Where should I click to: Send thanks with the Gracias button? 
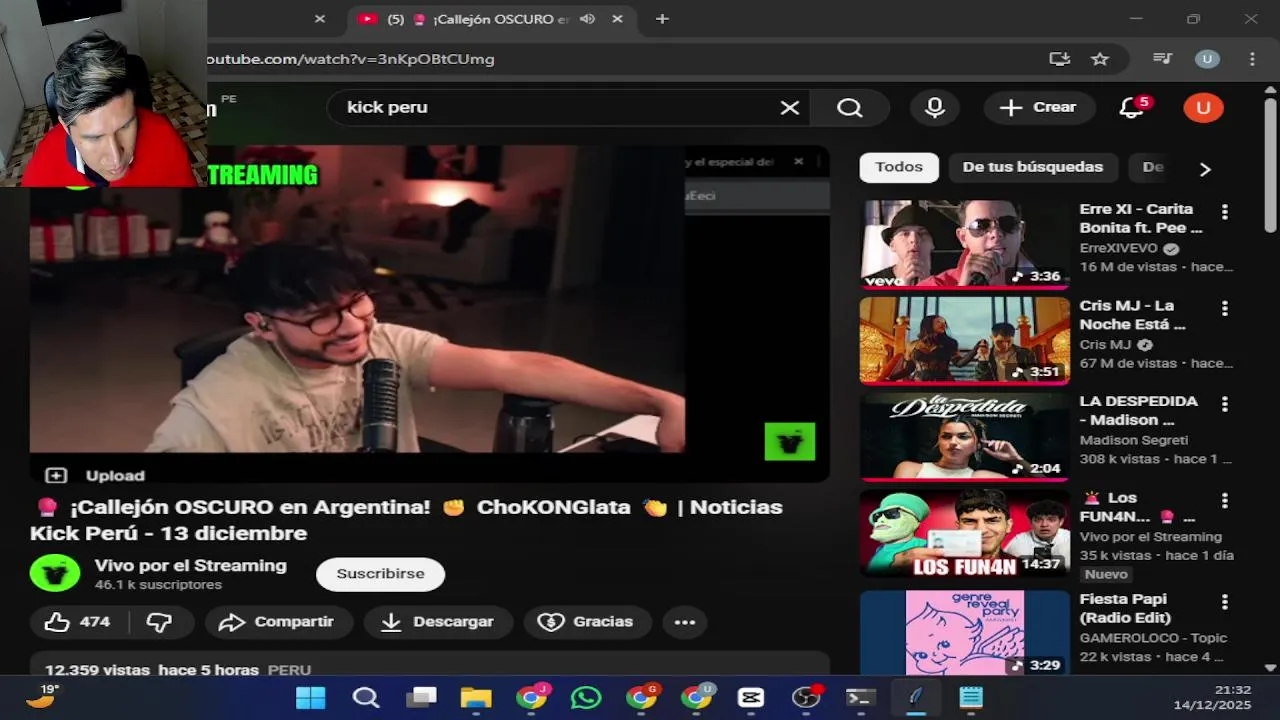(588, 622)
